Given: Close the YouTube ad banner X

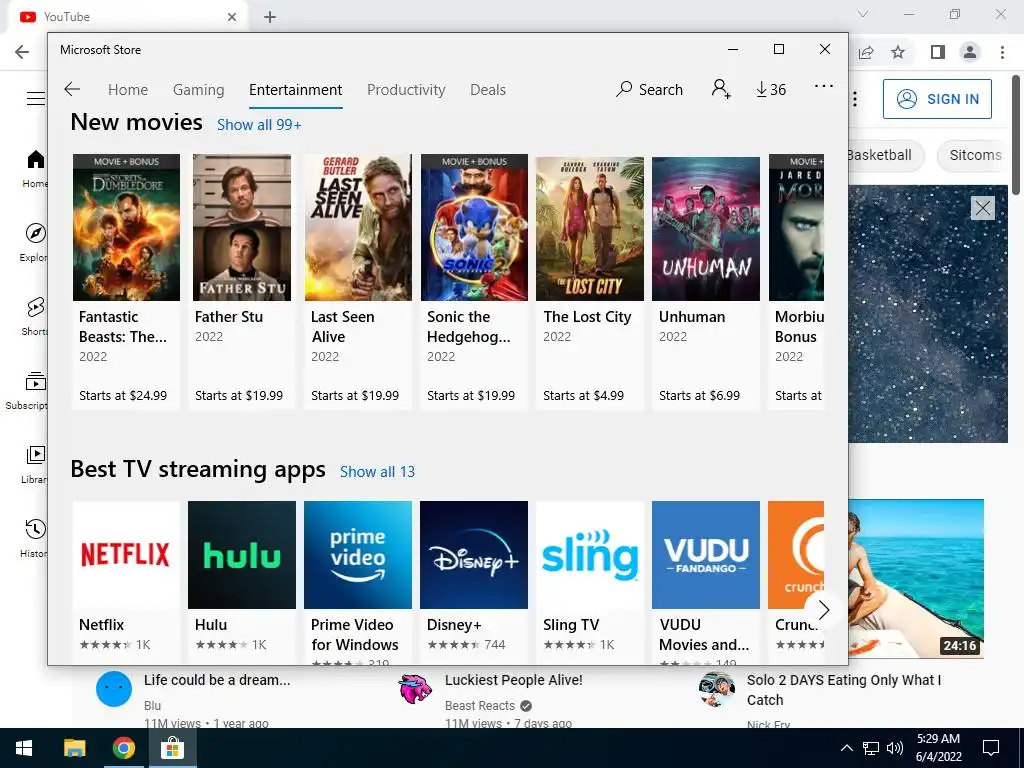Looking at the screenshot, I should (982, 208).
